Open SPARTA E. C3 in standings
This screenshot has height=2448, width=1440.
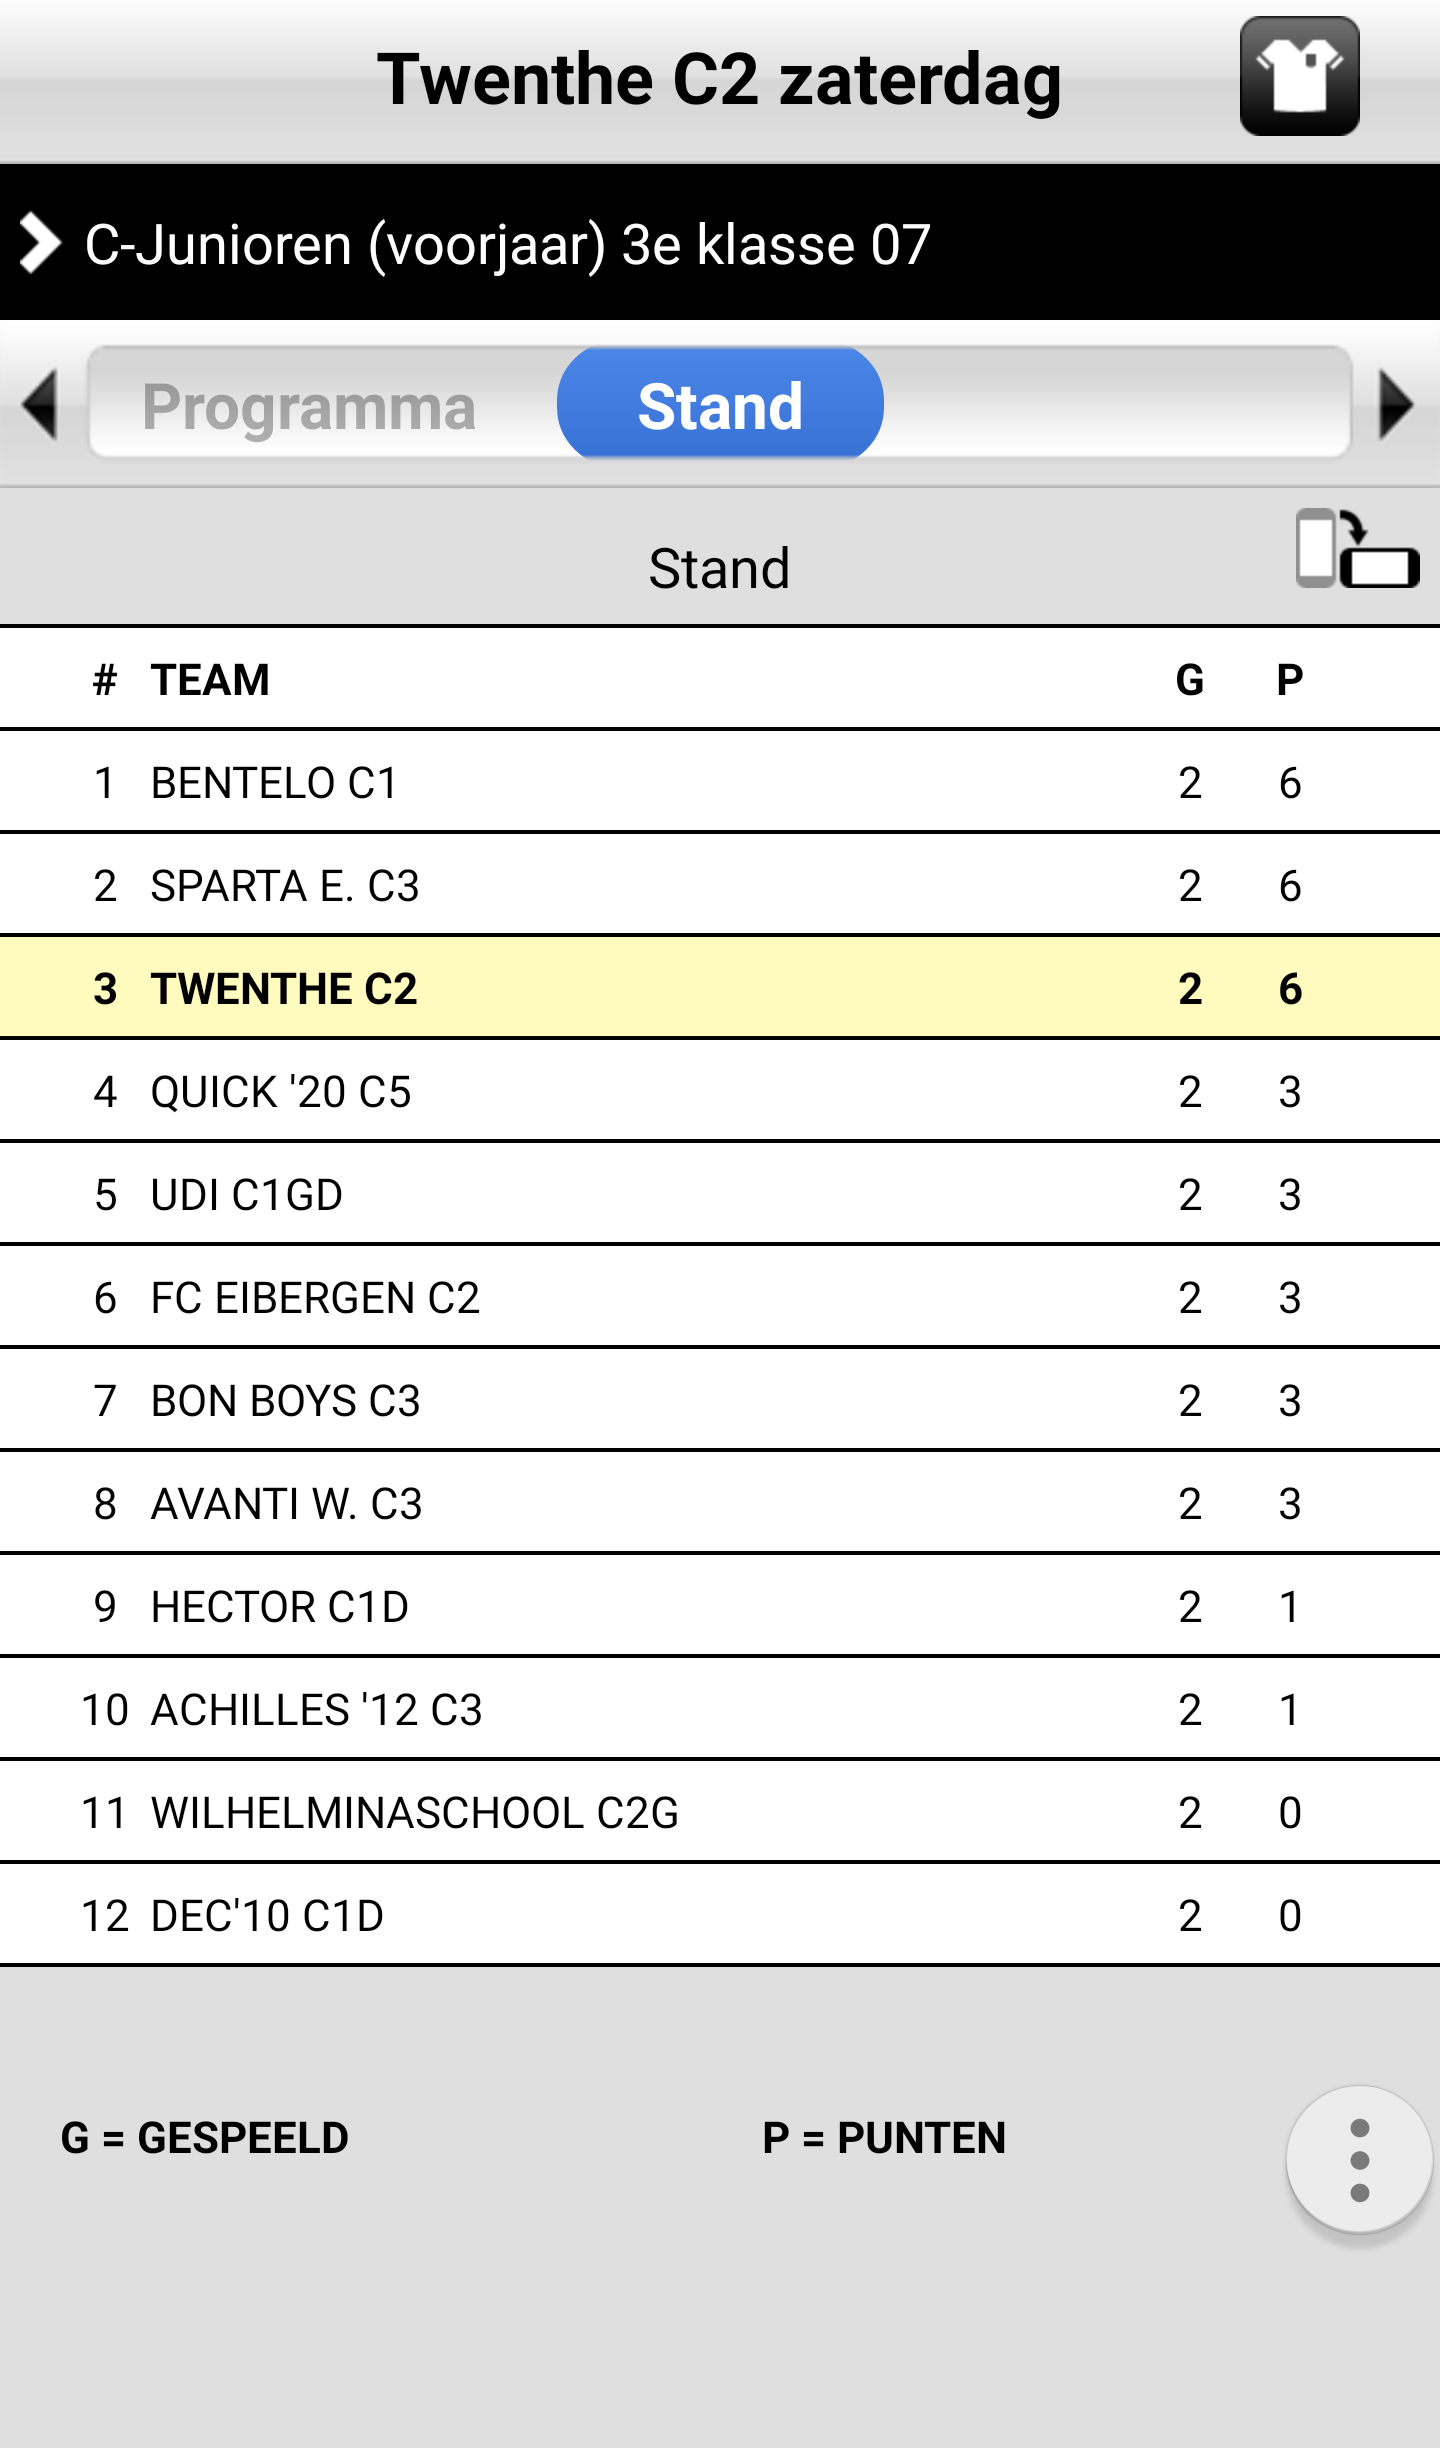720,885
